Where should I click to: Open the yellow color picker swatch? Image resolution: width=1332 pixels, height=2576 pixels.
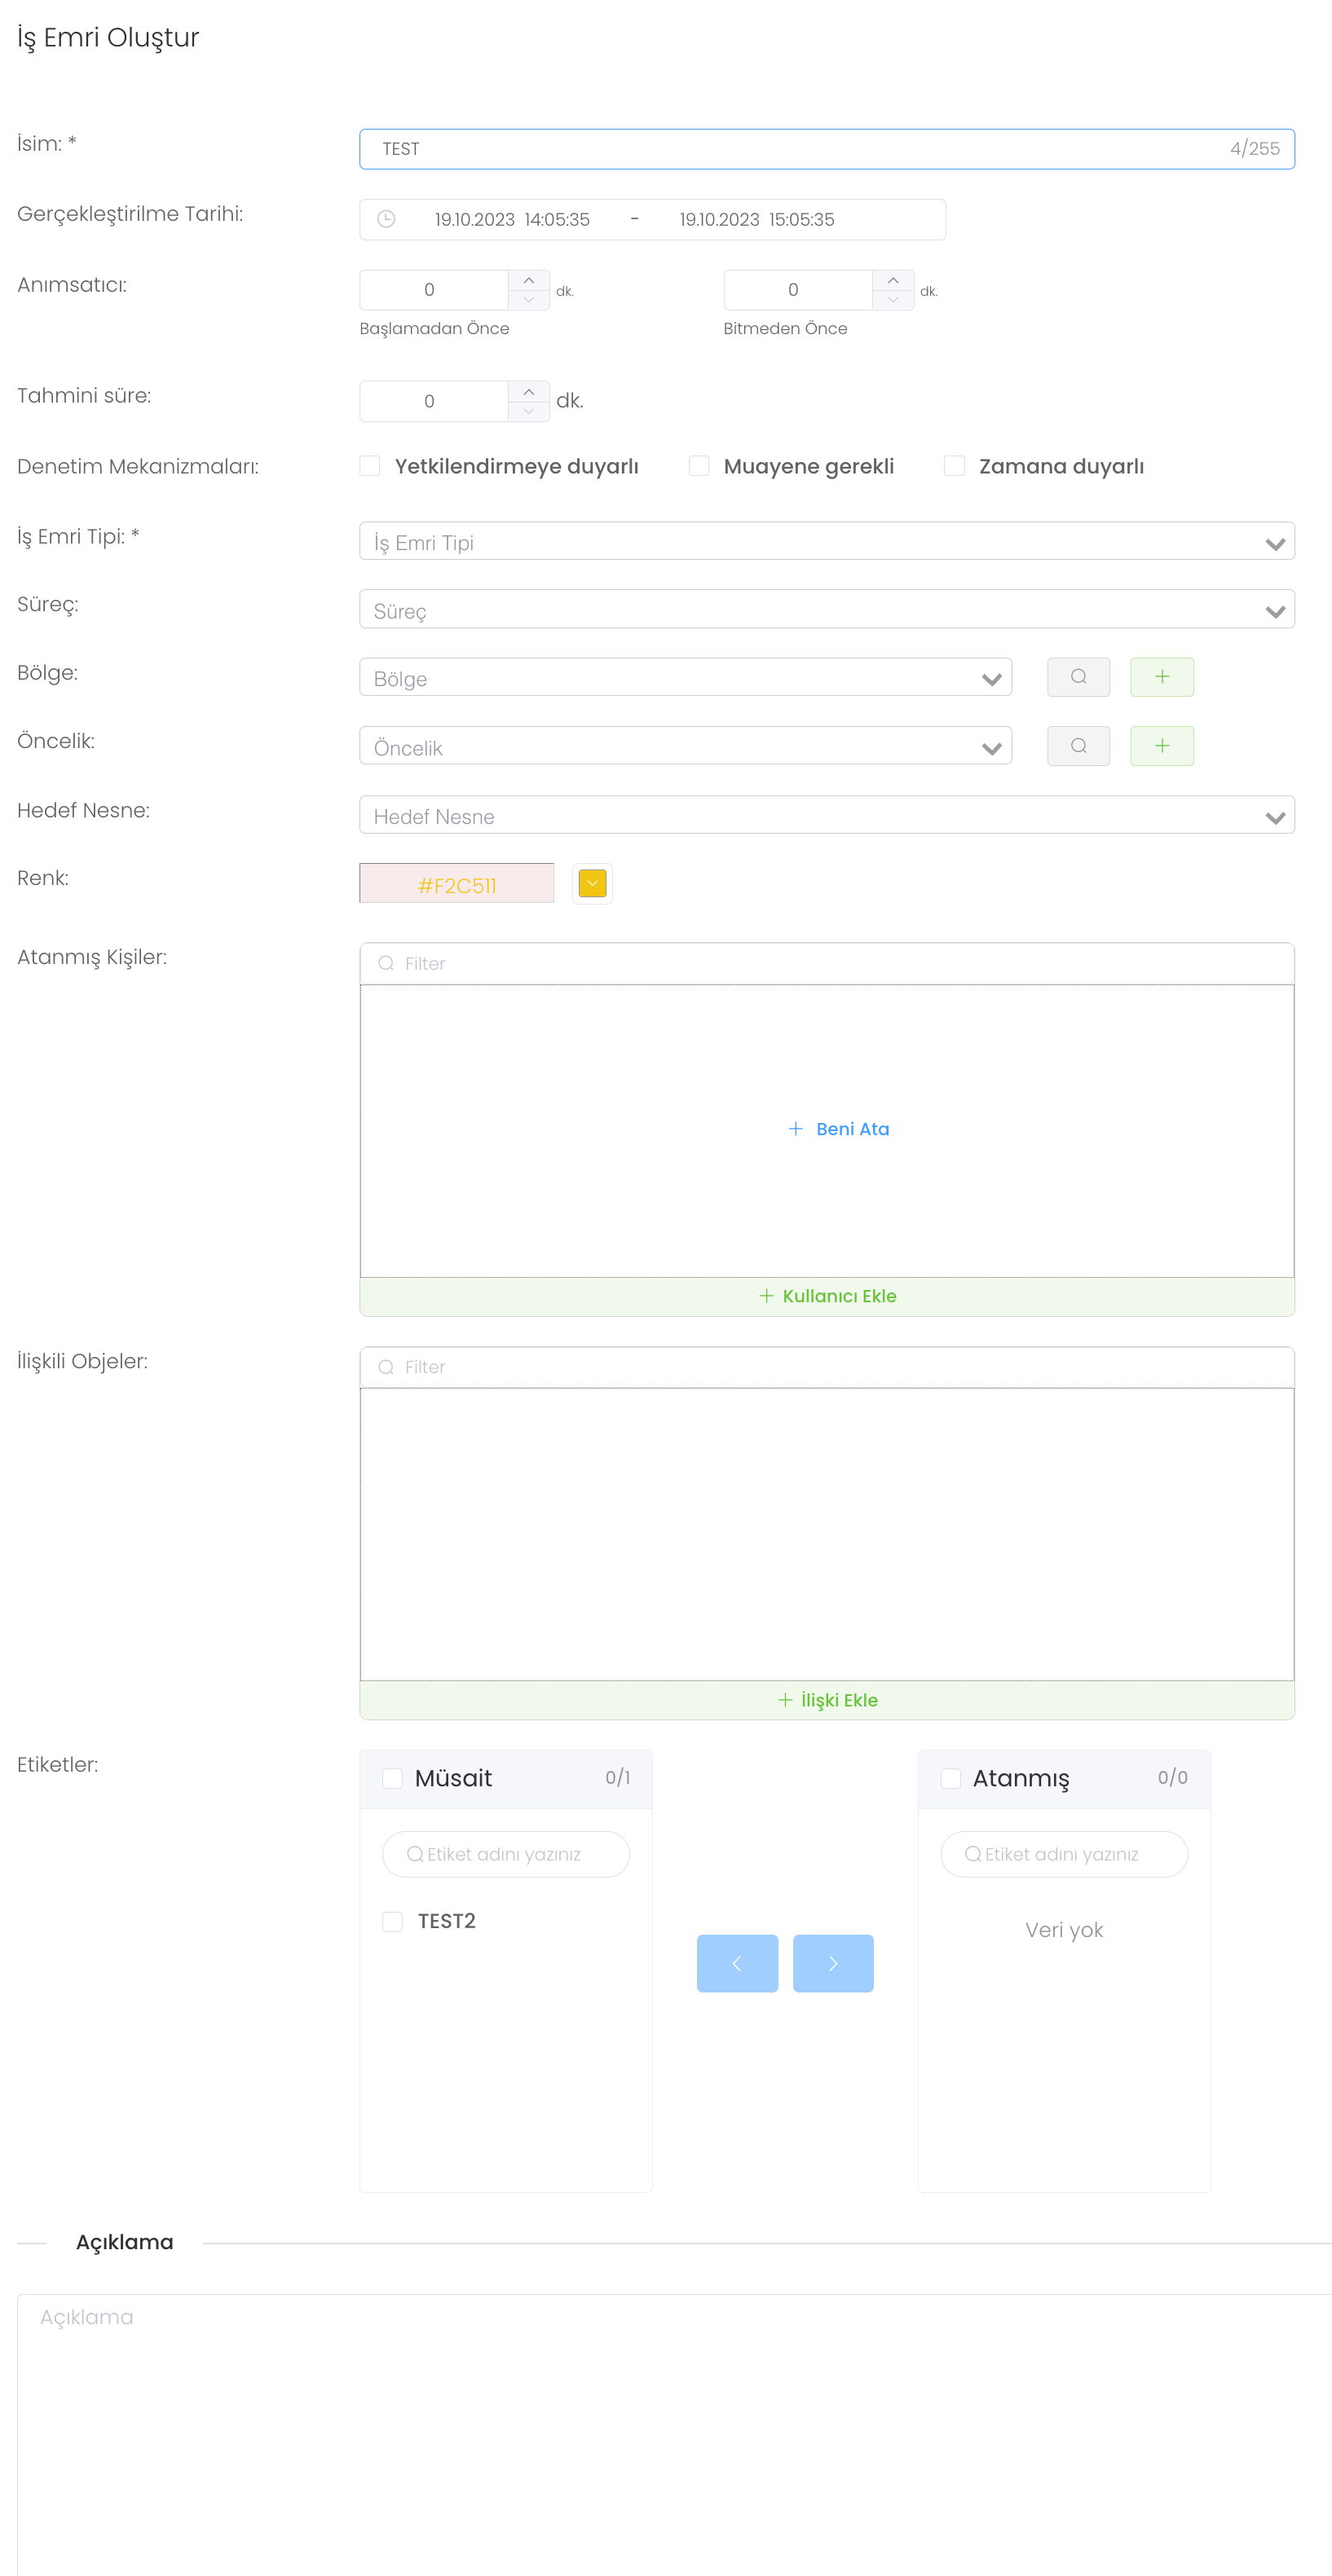coord(592,884)
